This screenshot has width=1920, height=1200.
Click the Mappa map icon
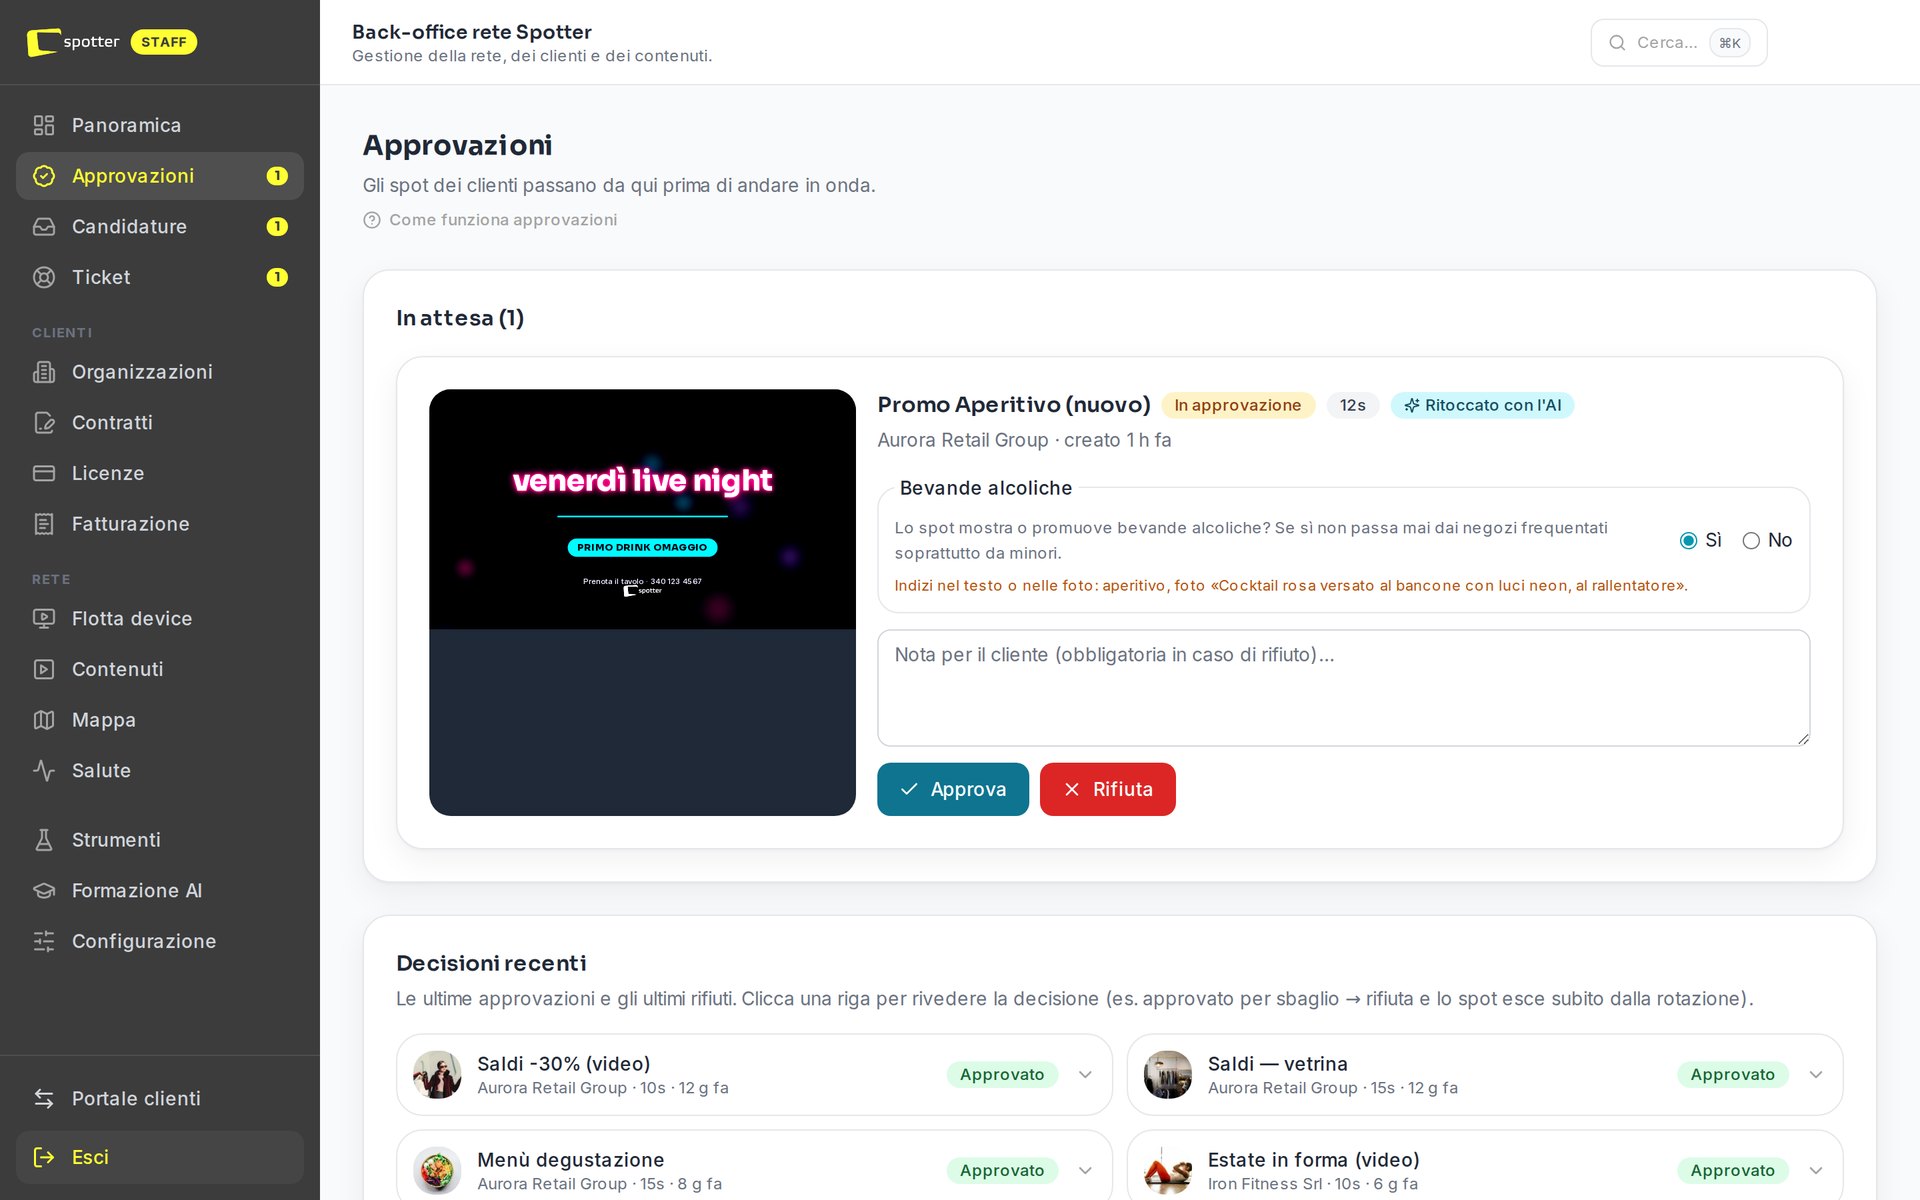(44, 720)
